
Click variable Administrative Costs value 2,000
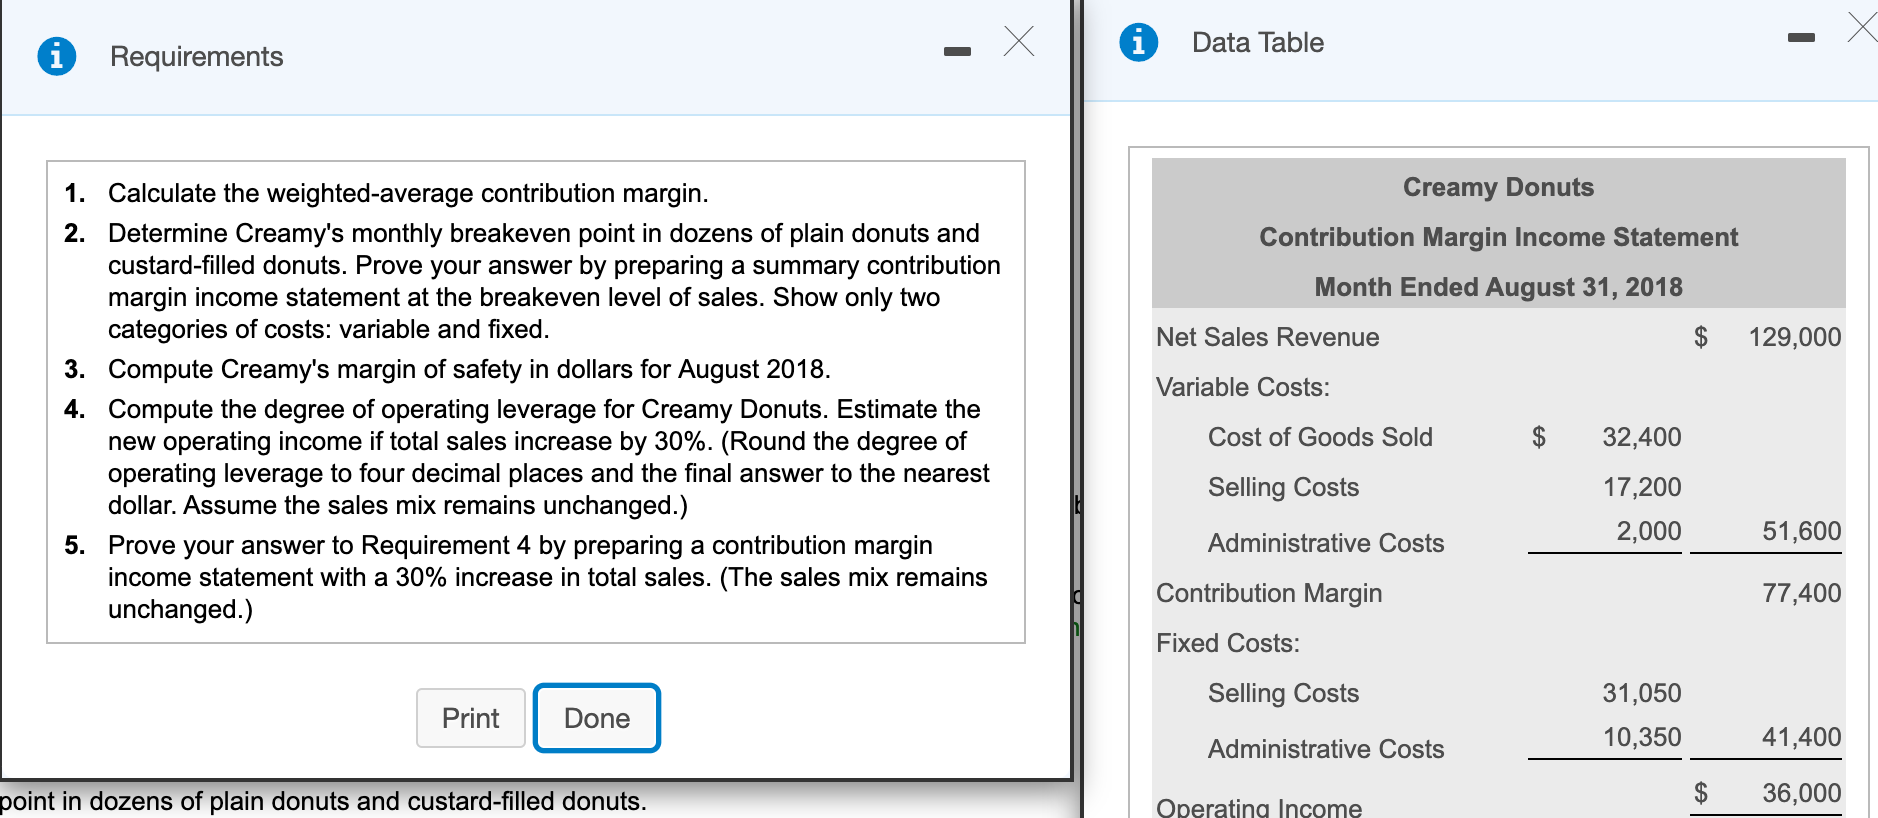(x=1648, y=531)
